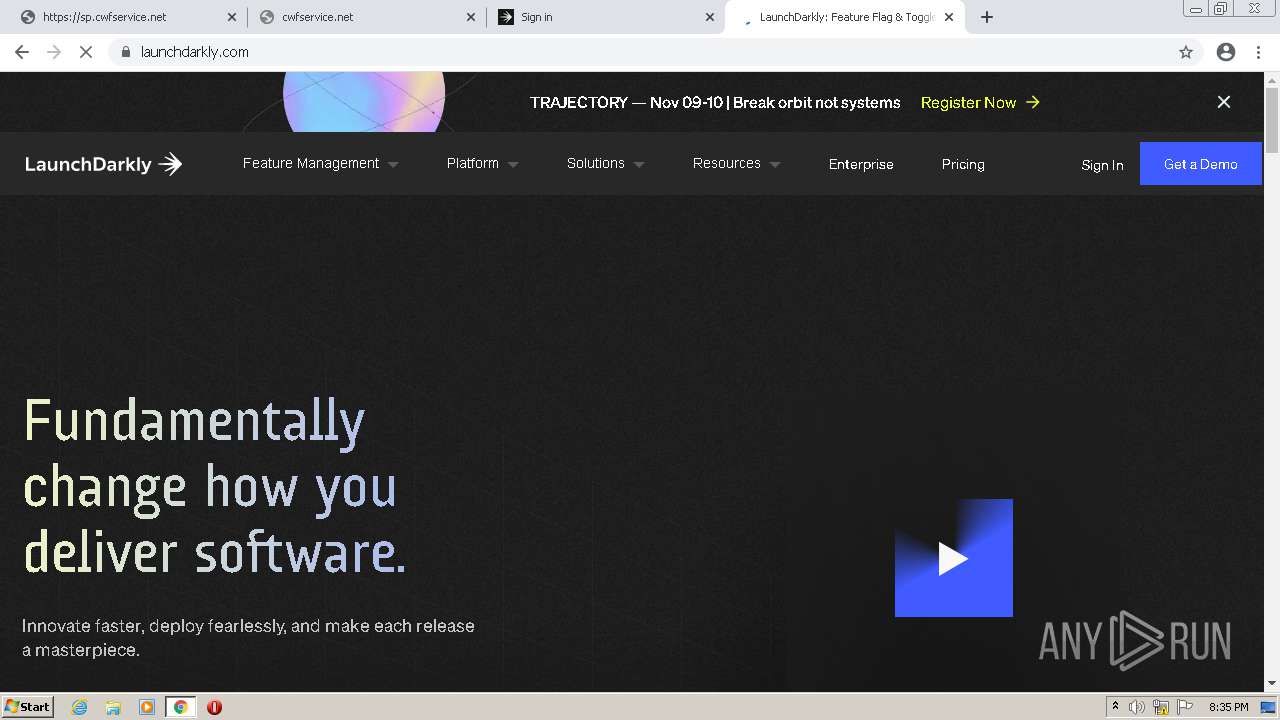Launch Internet Explorer from the taskbar
The image size is (1280, 720).
80,707
